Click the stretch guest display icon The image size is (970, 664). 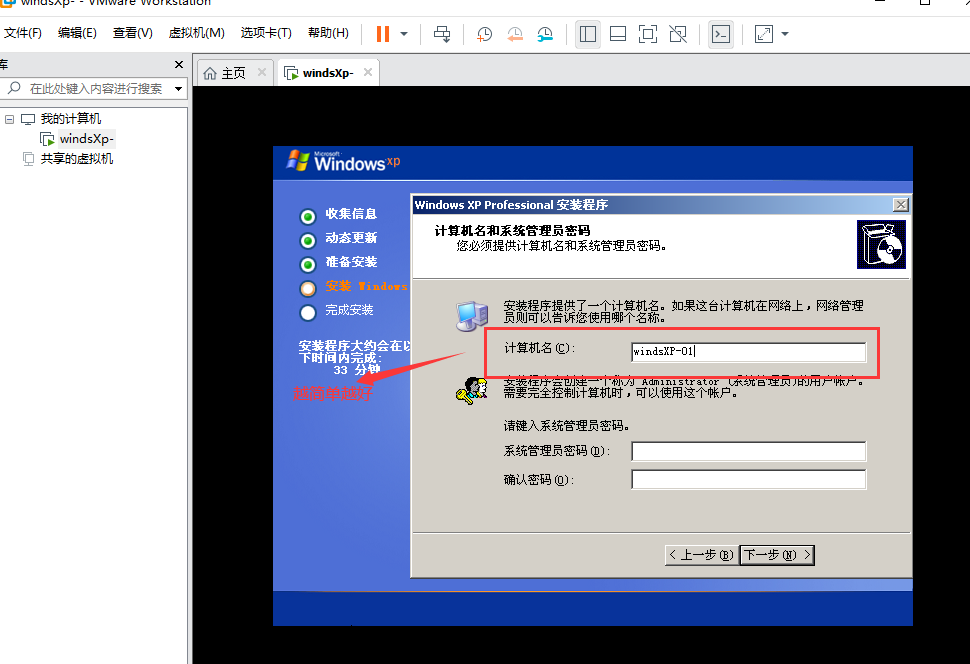click(764, 34)
